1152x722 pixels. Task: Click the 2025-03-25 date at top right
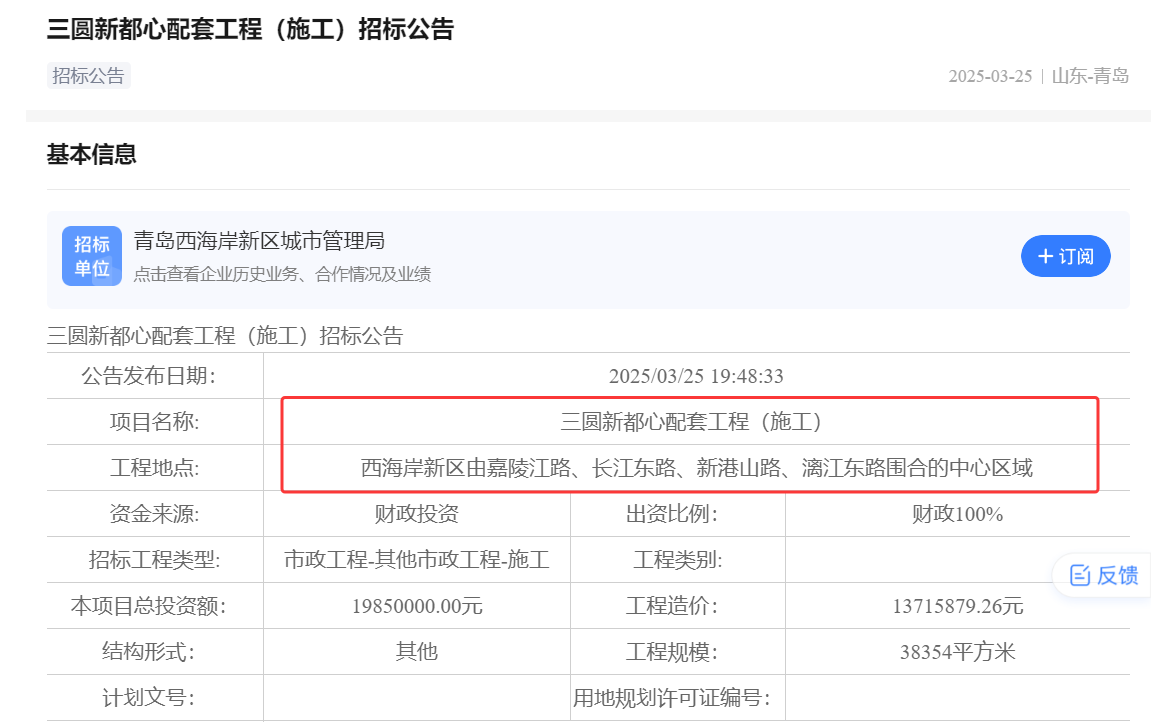(x=989, y=76)
